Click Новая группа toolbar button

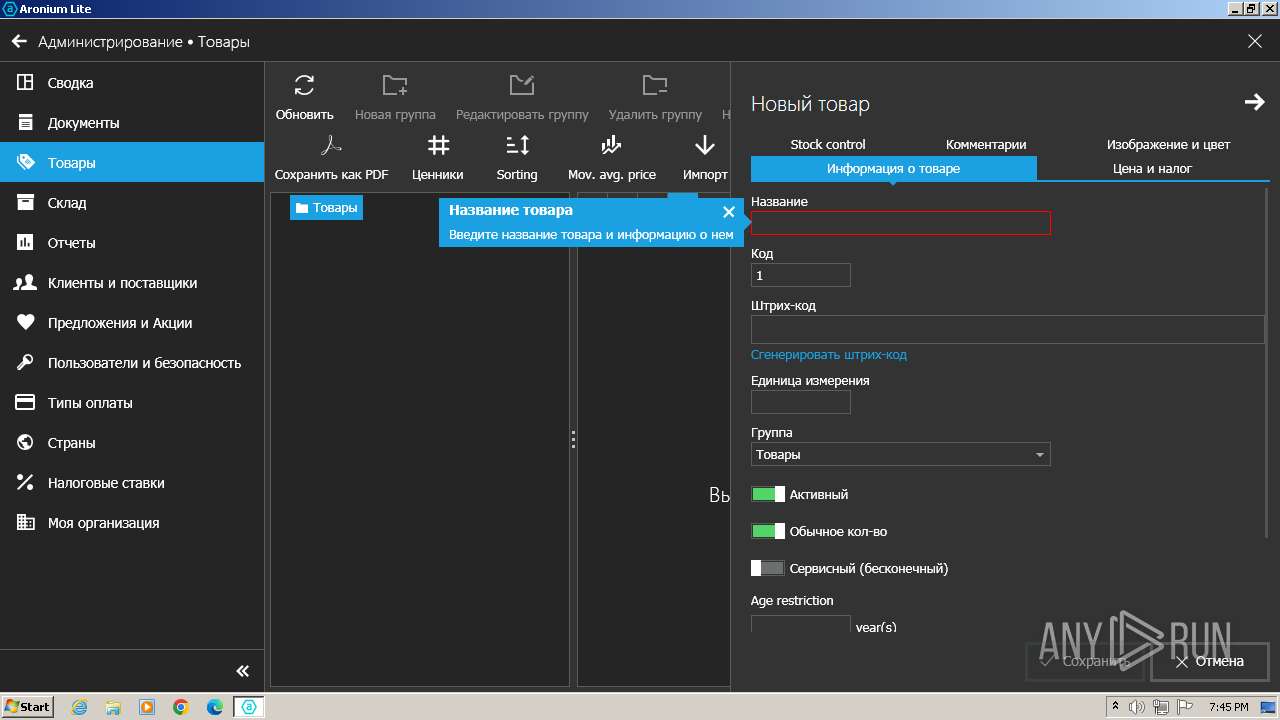[395, 97]
